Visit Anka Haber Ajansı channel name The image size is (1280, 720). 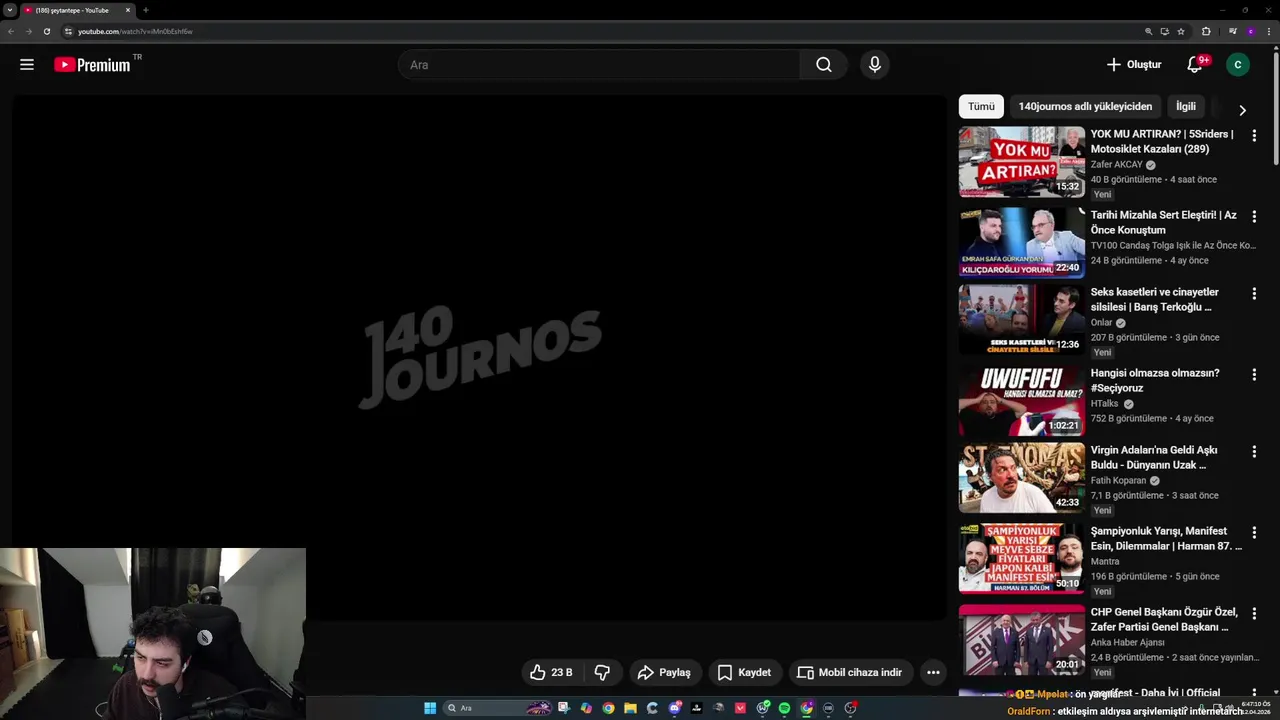coord(1128,642)
